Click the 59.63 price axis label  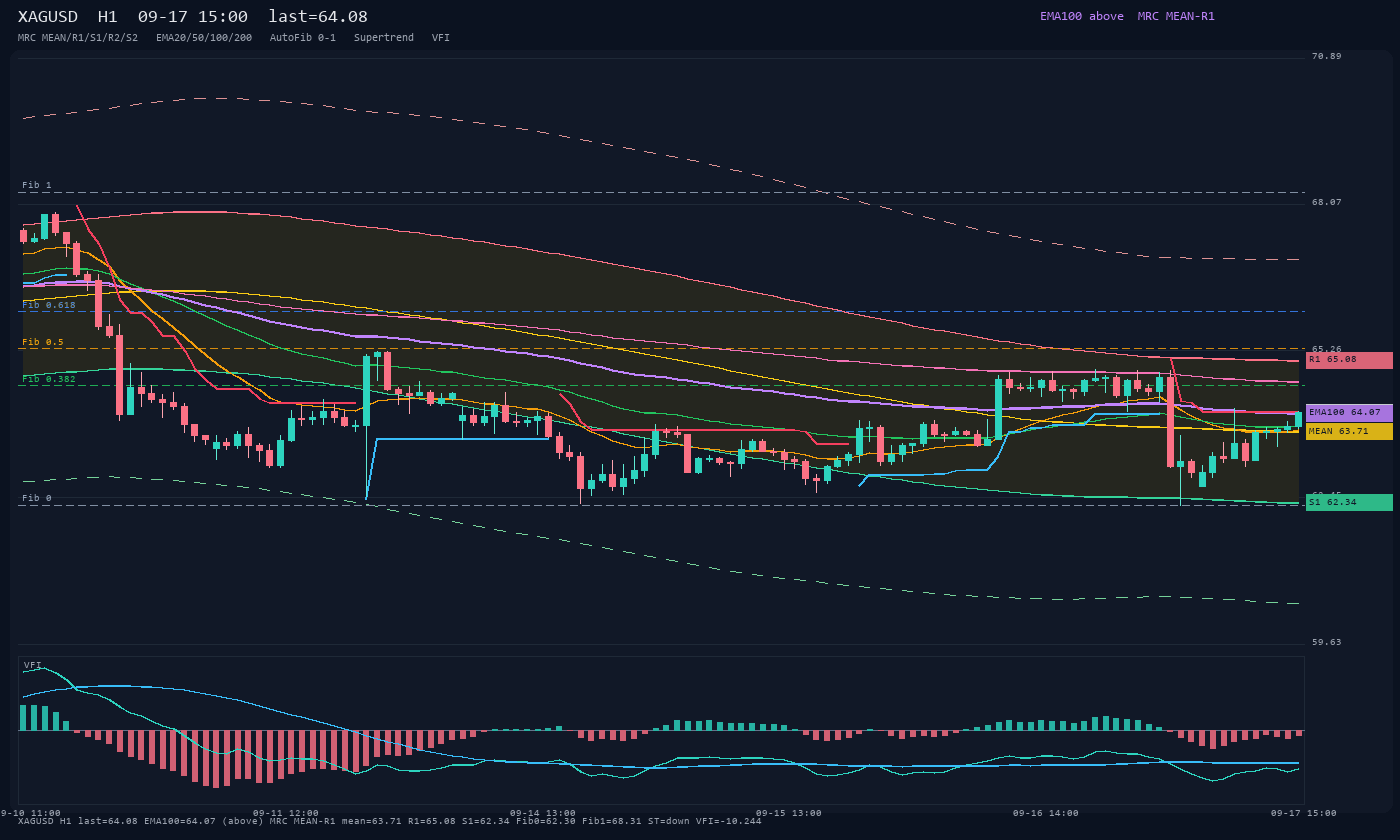pyautogui.click(x=1327, y=642)
